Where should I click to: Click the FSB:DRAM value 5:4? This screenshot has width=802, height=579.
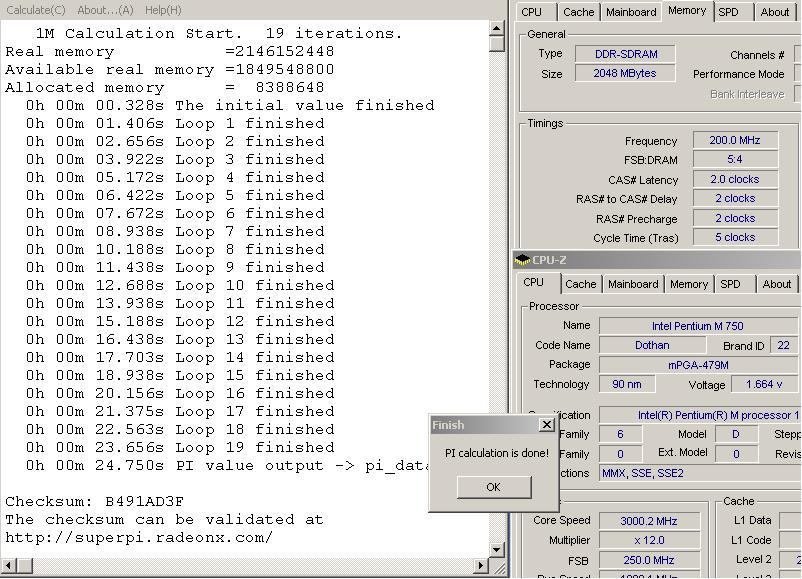735,159
